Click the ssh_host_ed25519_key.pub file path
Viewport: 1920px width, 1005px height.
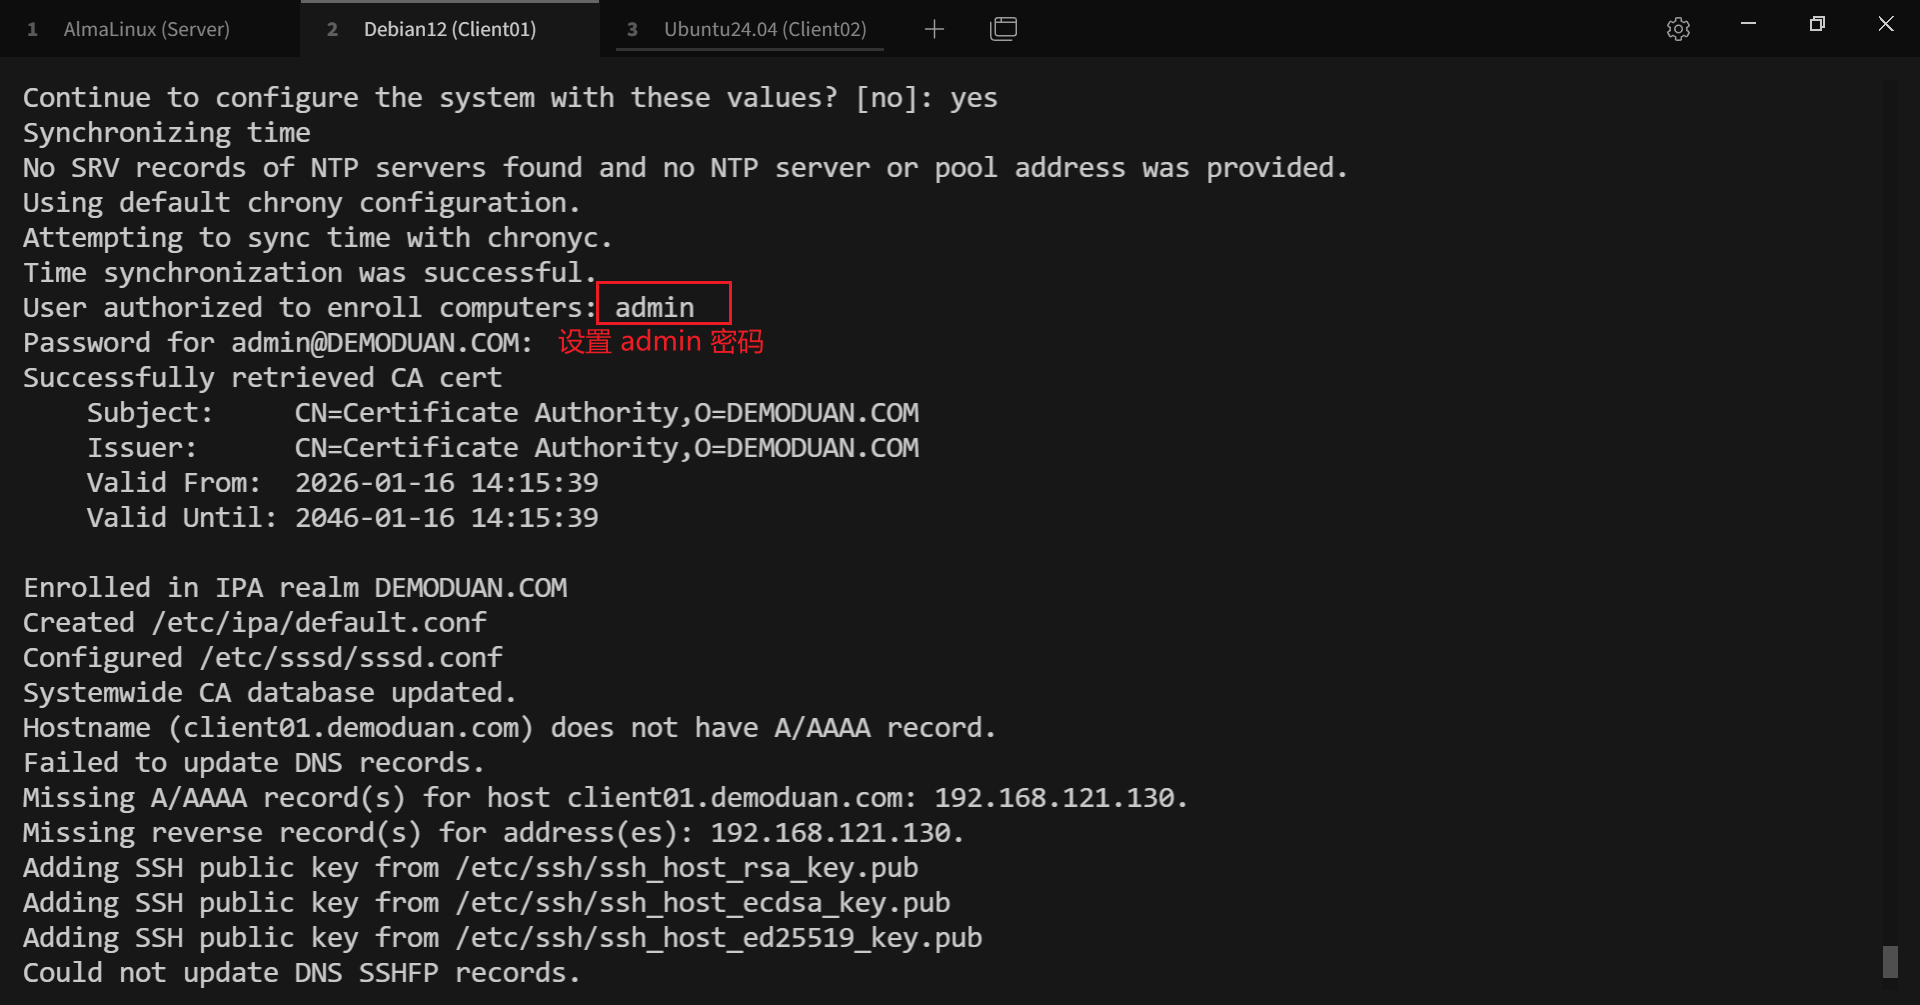click(x=718, y=937)
